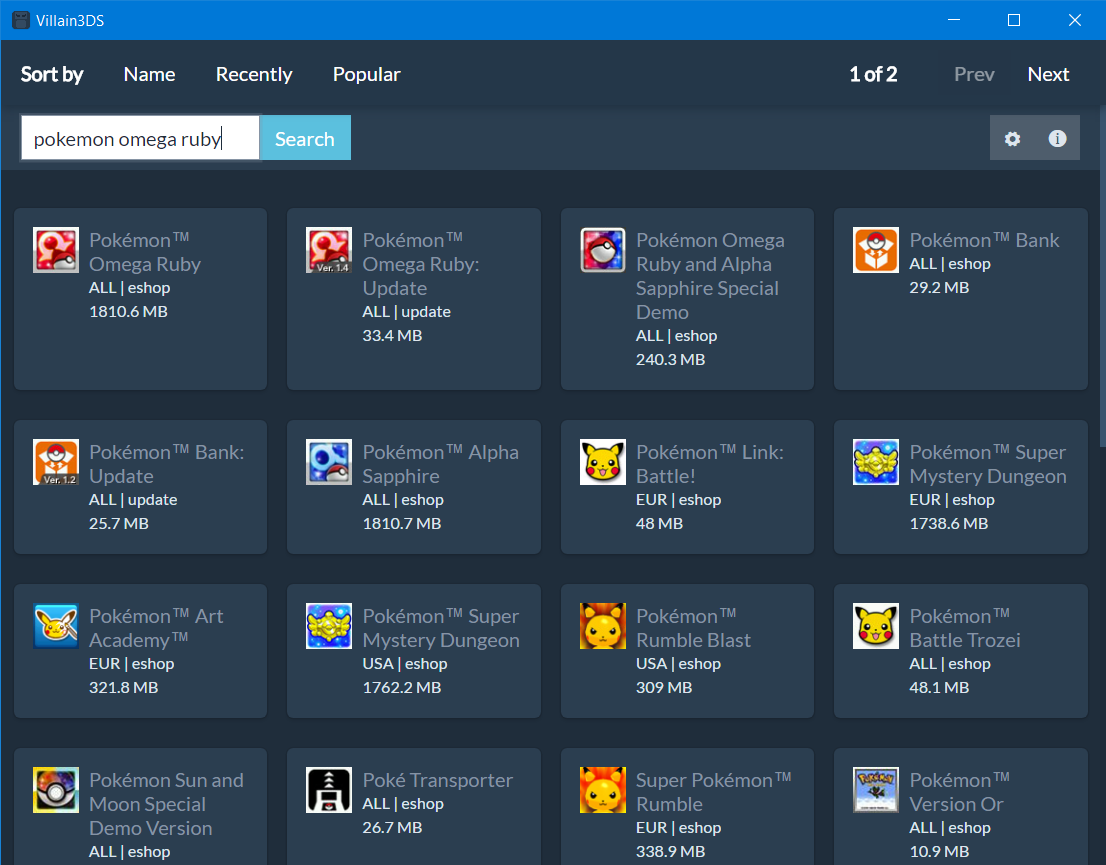The width and height of the screenshot is (1106, 865).
Task: Open the Pokémon™ Bank title
Action: click(x=984, y=240)
